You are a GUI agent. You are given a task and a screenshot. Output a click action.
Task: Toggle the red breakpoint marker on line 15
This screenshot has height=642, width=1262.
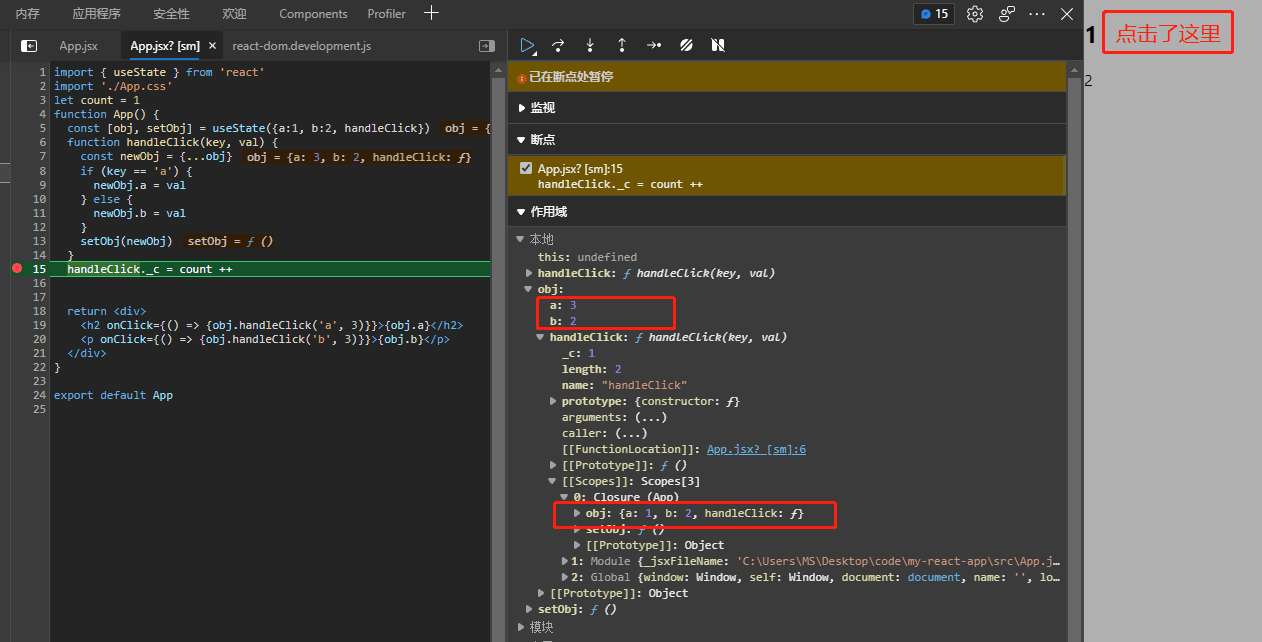click(16, 269)
